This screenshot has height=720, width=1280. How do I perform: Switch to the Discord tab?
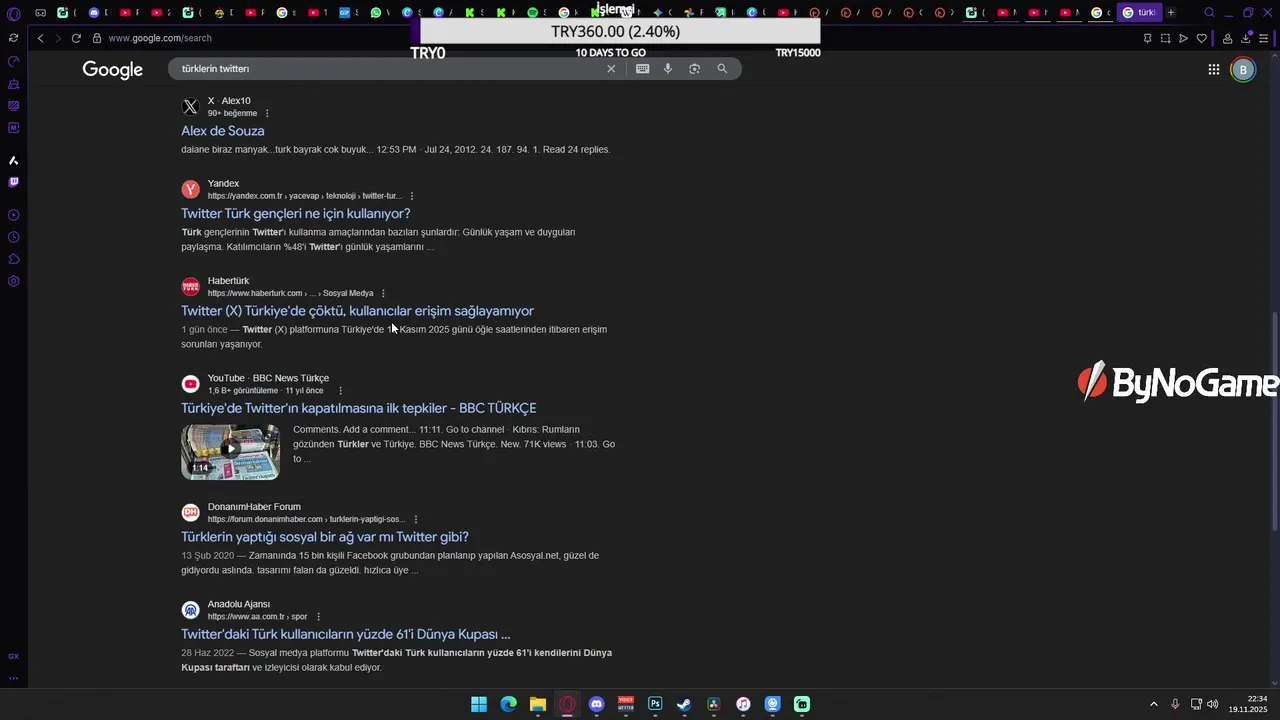click(95, 13)
